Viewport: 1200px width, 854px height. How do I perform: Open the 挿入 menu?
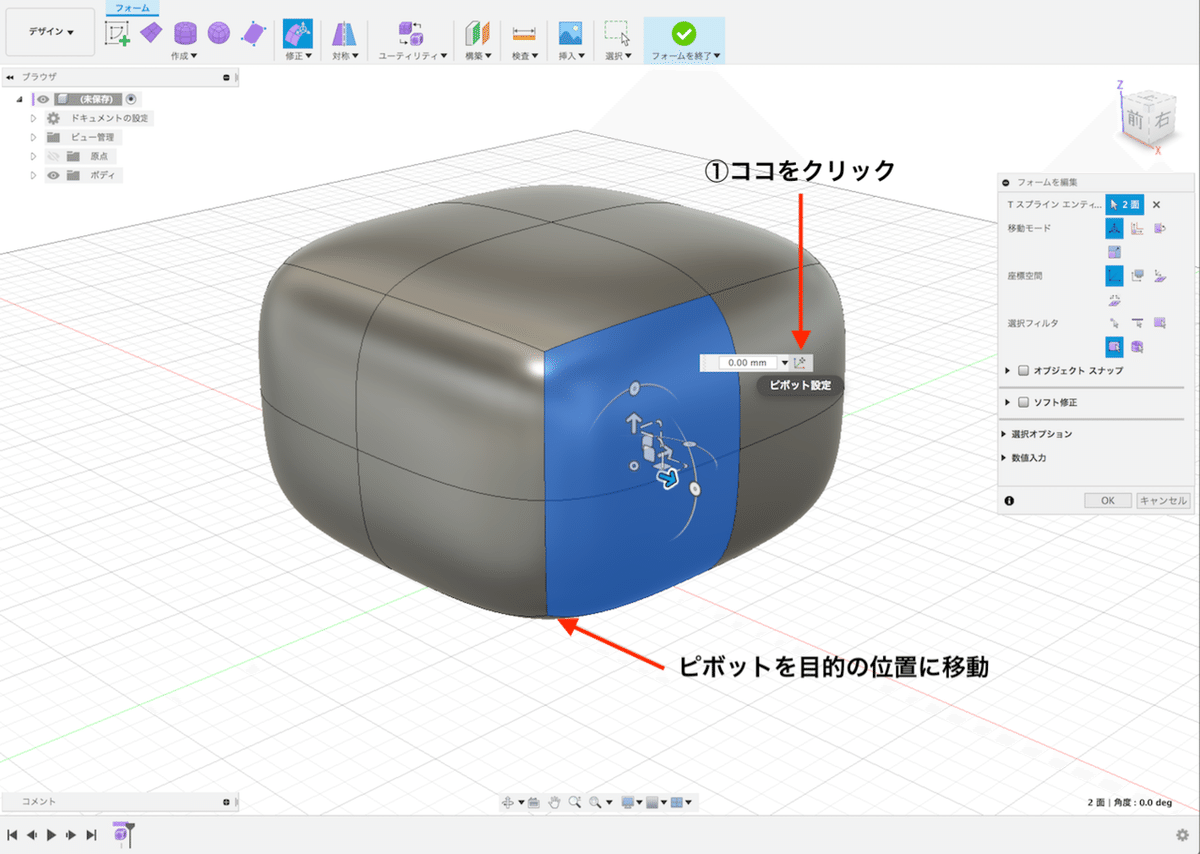point(572,56)
